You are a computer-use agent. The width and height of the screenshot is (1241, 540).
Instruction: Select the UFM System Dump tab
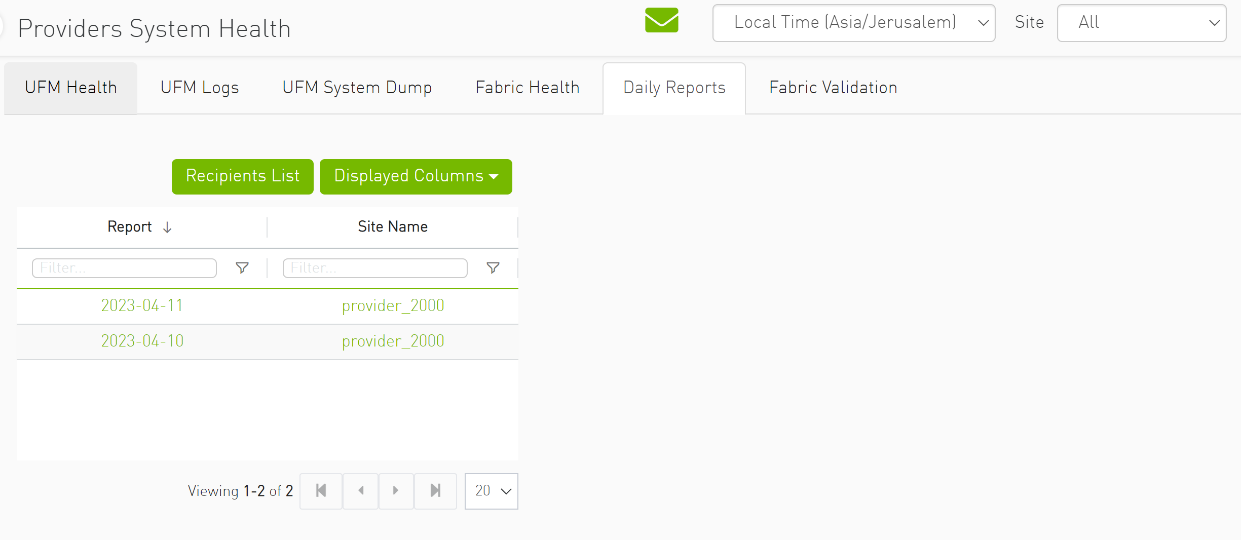(357, 88)
